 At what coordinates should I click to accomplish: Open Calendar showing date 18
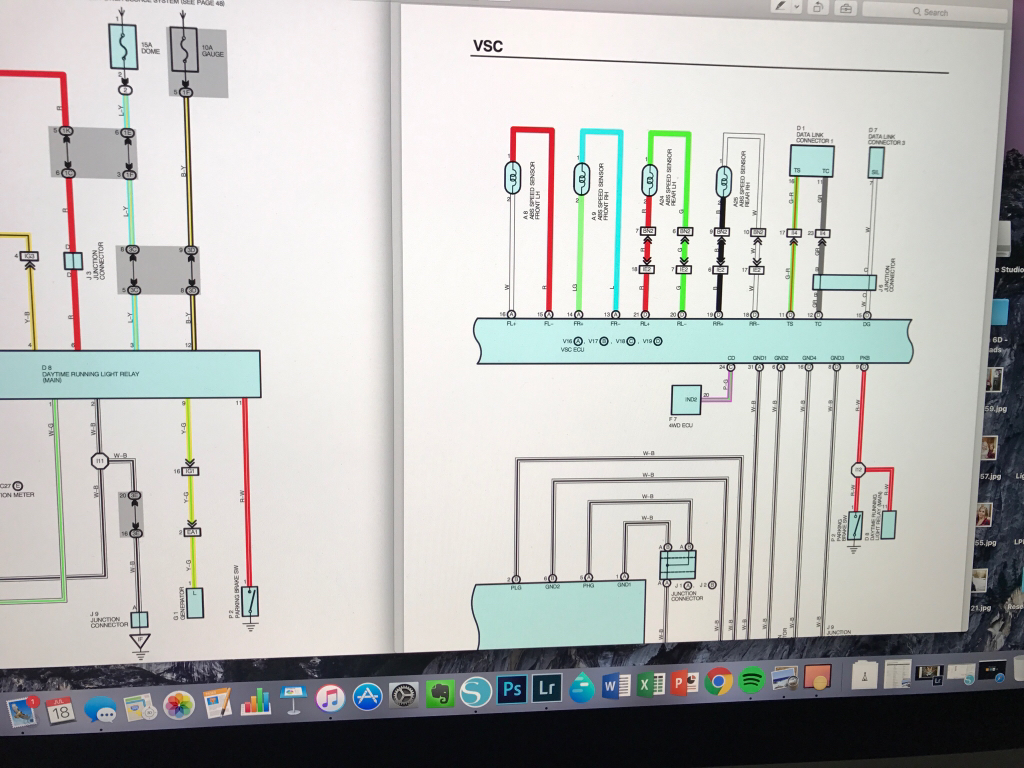point(61,709)
